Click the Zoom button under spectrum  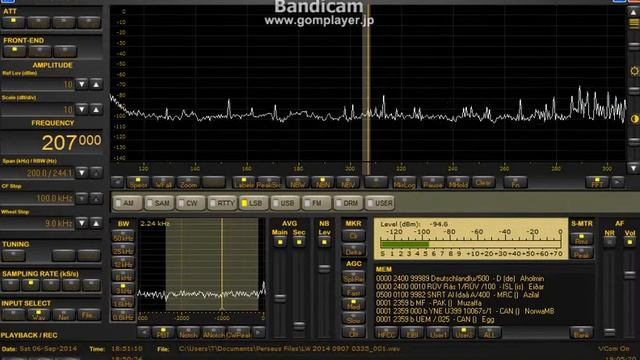click(x=189, y=182)
